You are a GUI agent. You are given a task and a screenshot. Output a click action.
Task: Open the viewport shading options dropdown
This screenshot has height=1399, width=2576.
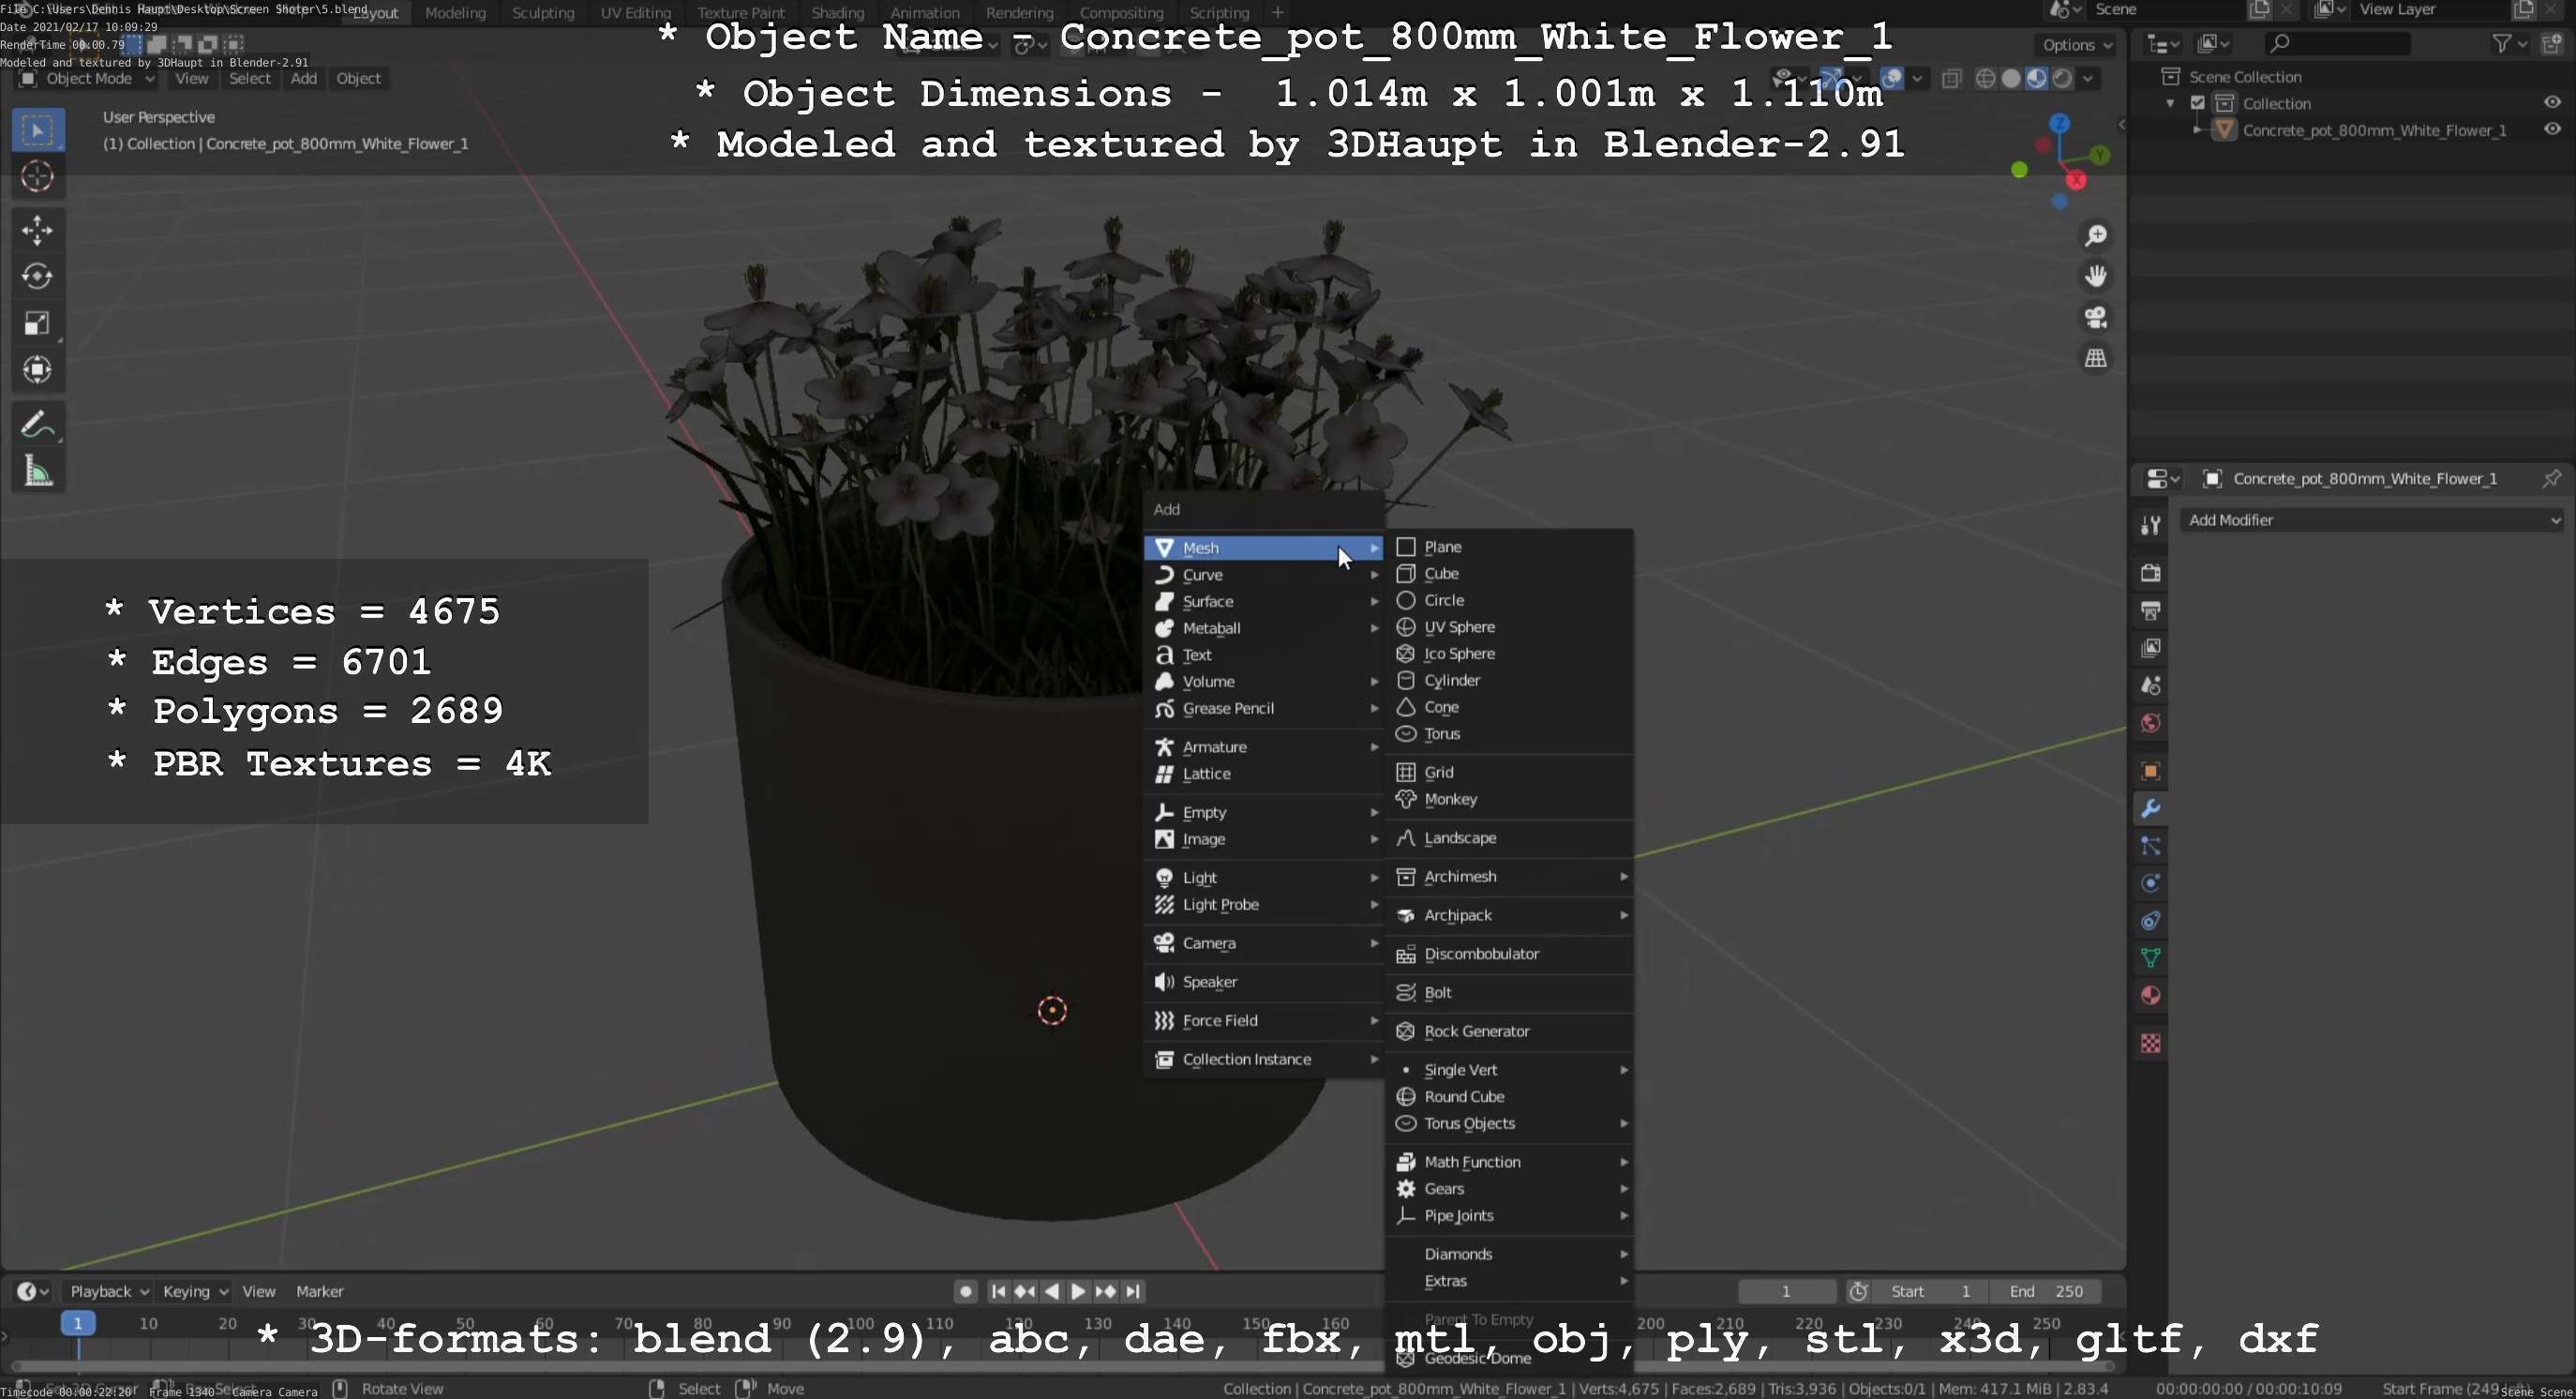pyautogui.click(x=2088, y=78)
